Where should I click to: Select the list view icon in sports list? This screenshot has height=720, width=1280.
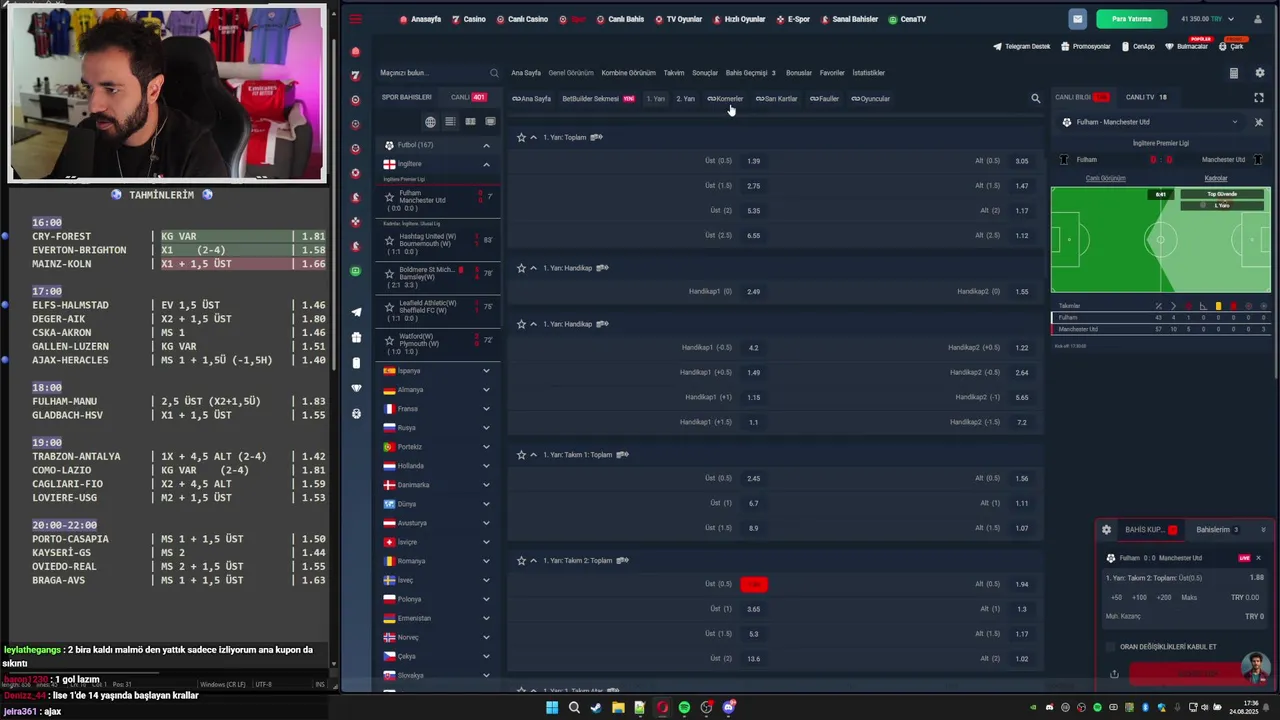[x=450, y=122]
